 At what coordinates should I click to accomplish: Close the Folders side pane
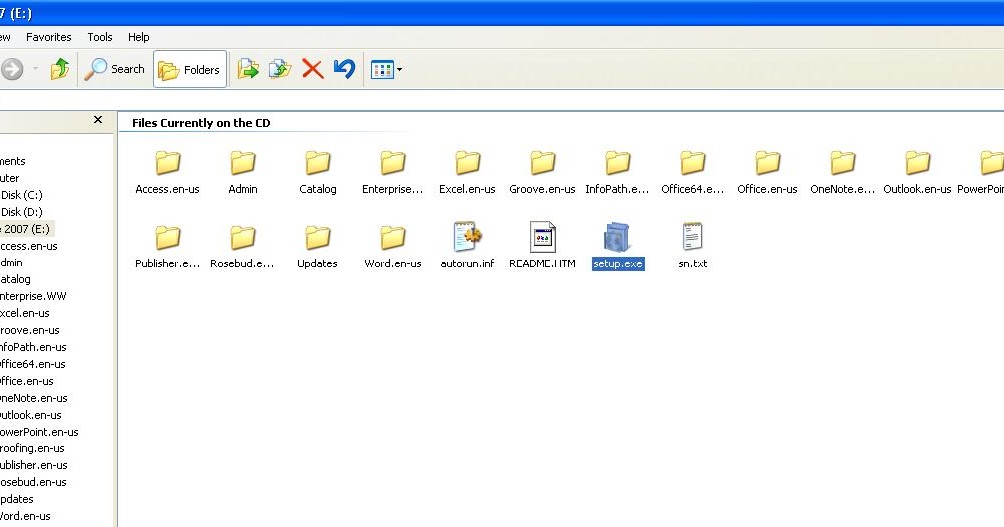click(x=98, y=120)
